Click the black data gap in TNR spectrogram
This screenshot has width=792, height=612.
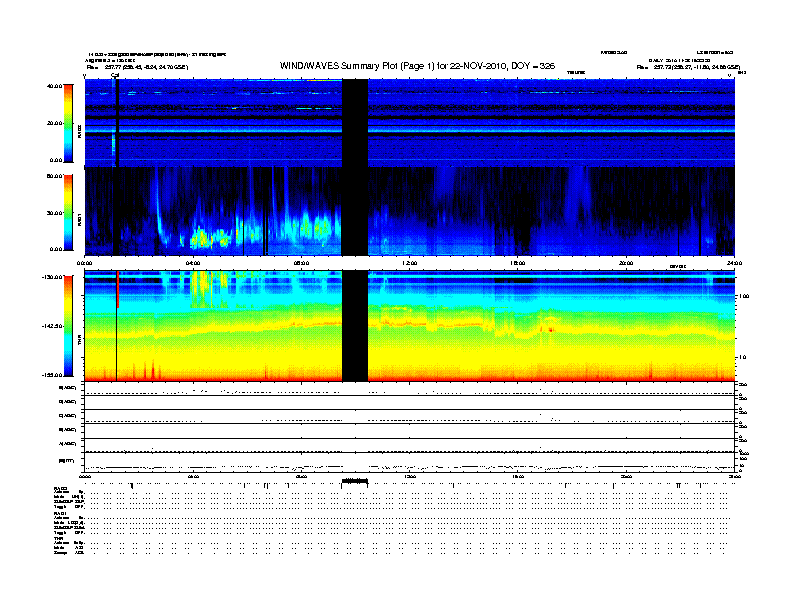(355, 326)
